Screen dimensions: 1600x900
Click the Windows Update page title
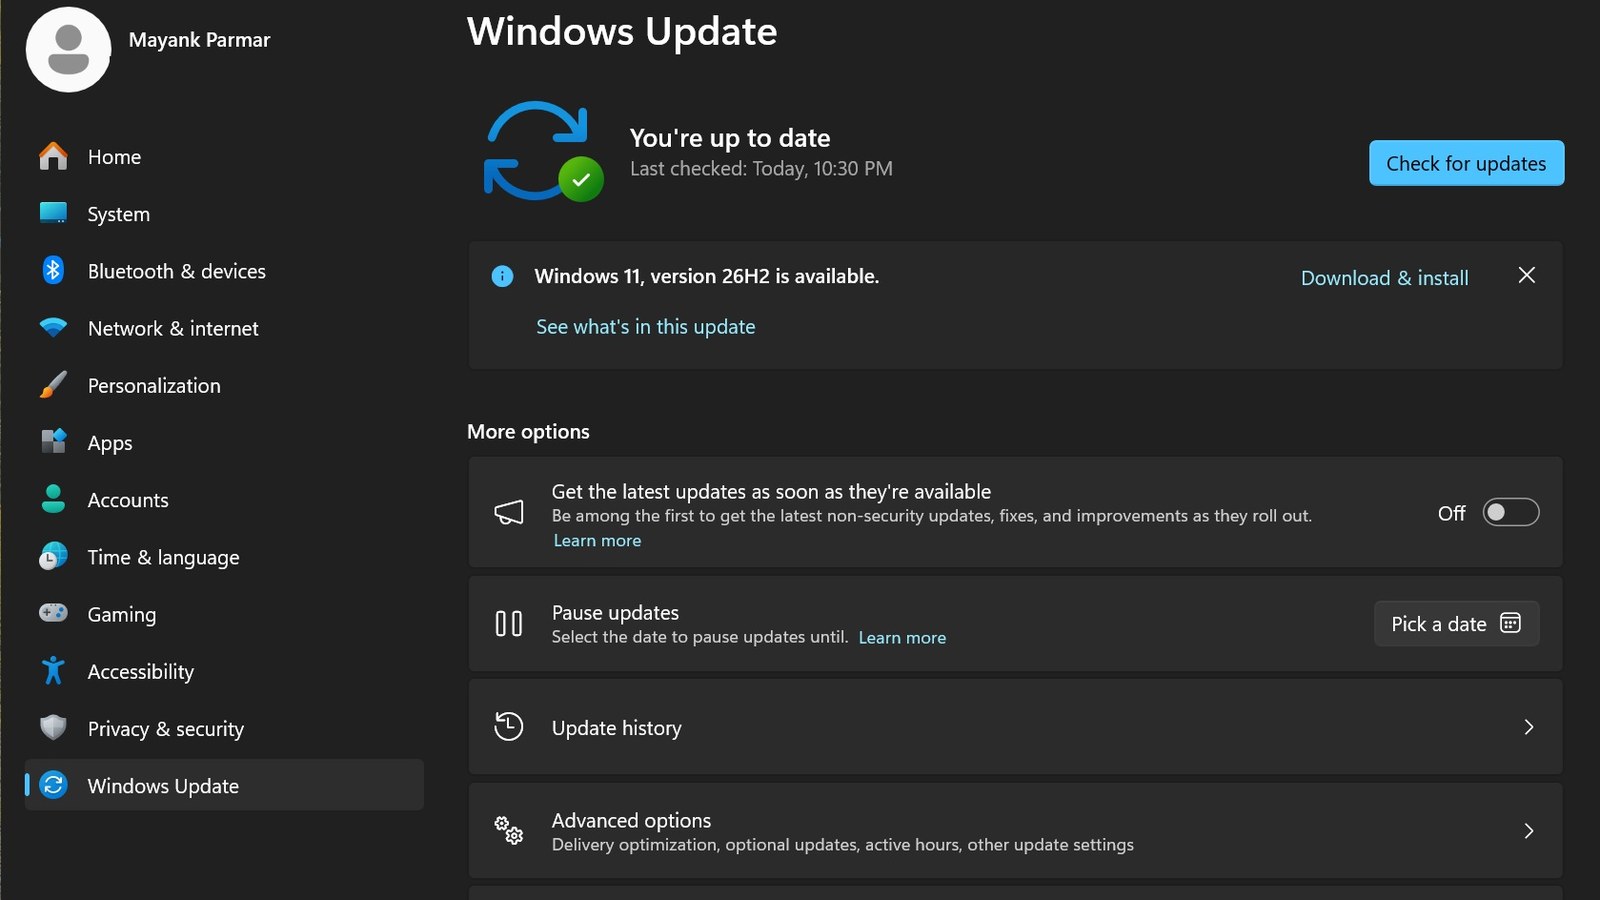click(622, 32)
